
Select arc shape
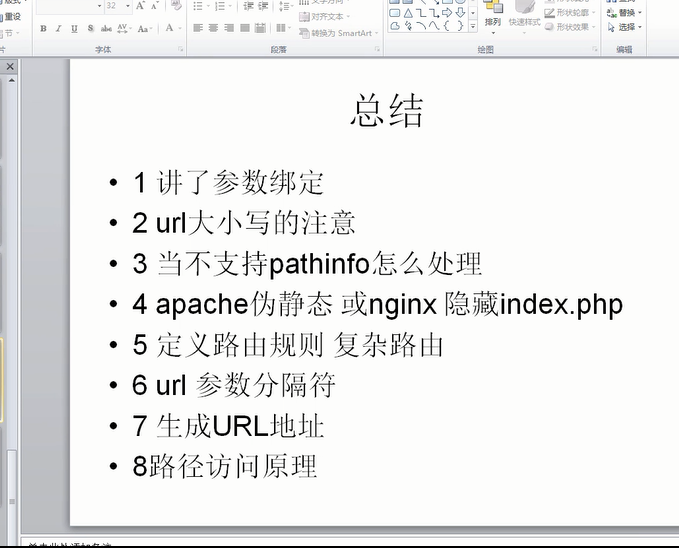421,26
